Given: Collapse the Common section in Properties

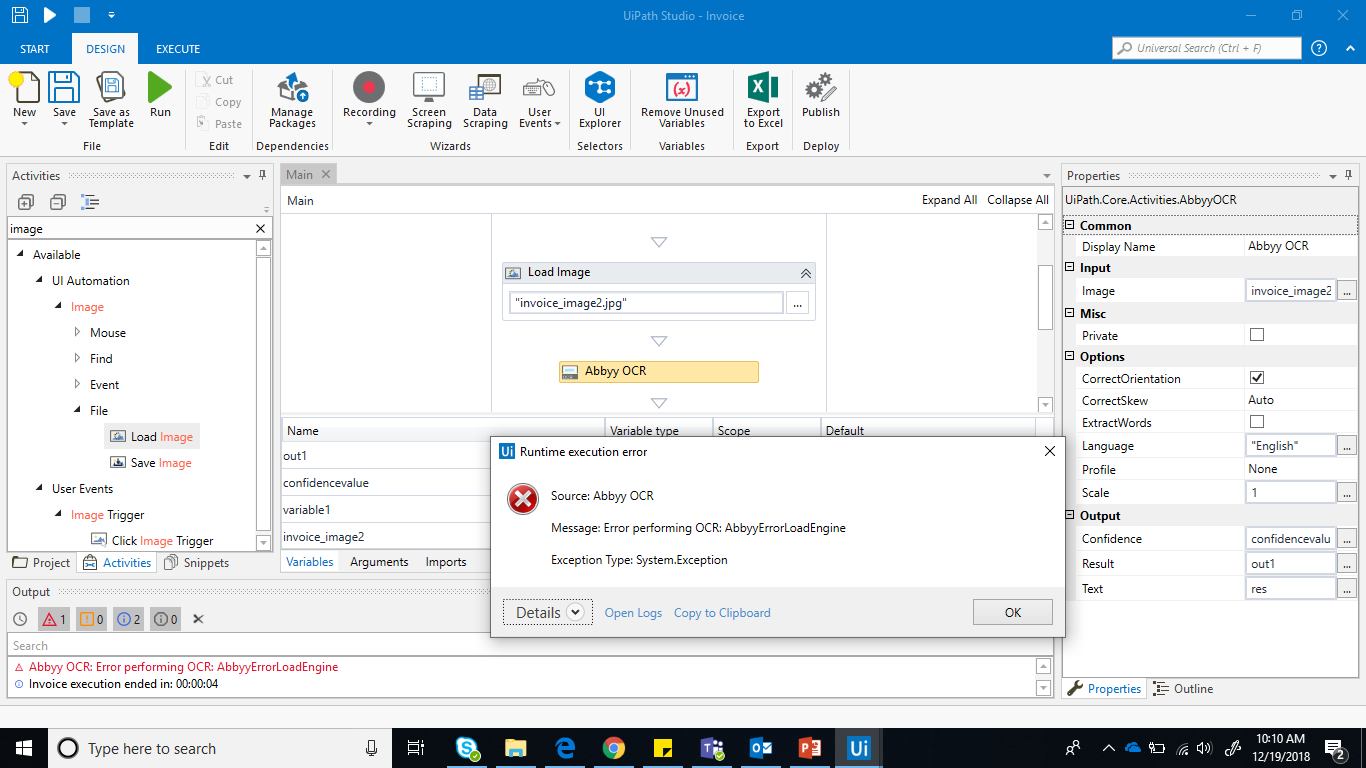Looking at the screenshot, I should 1069,225.
